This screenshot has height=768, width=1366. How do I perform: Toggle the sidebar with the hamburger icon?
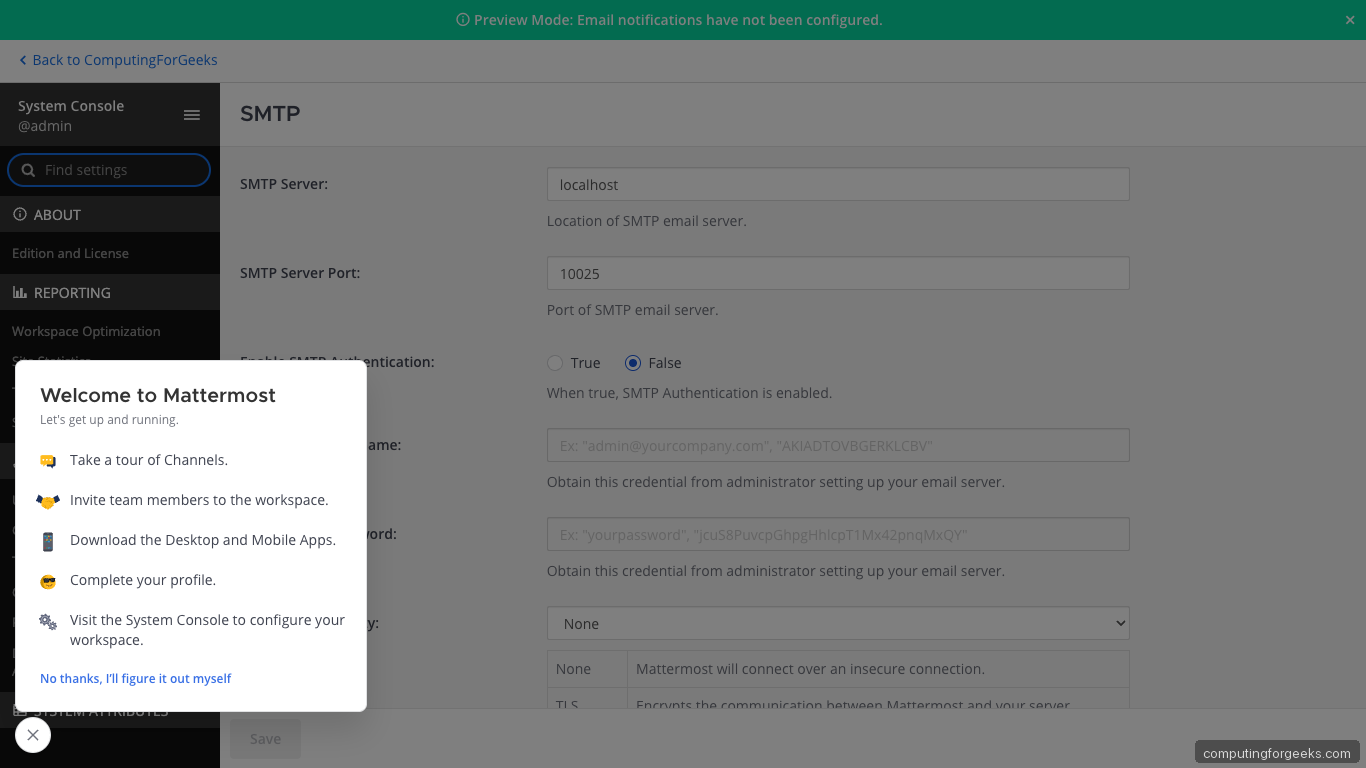[x=191, y=115]
